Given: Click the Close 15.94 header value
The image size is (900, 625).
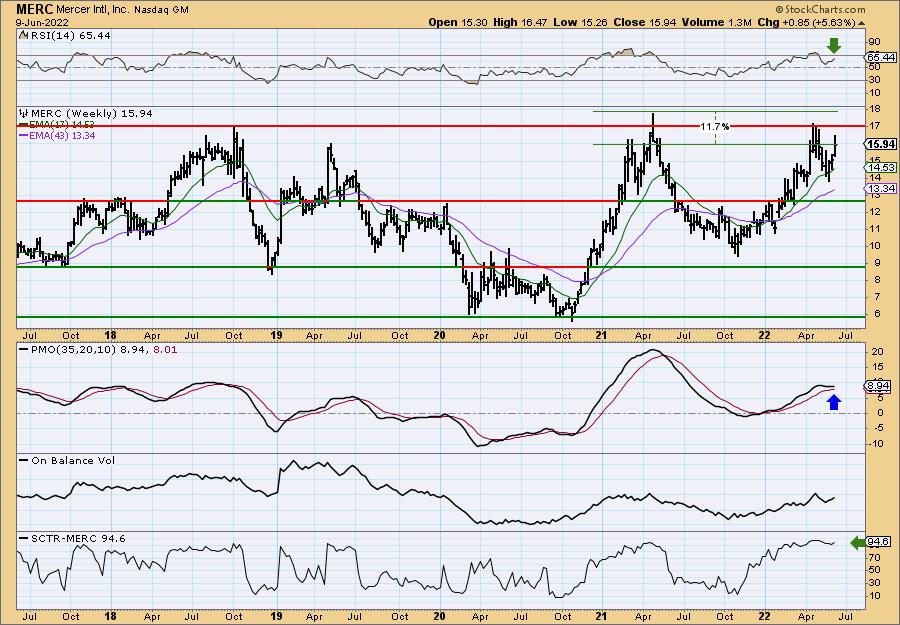Looking at the screenshot, I should coord(645,22).
